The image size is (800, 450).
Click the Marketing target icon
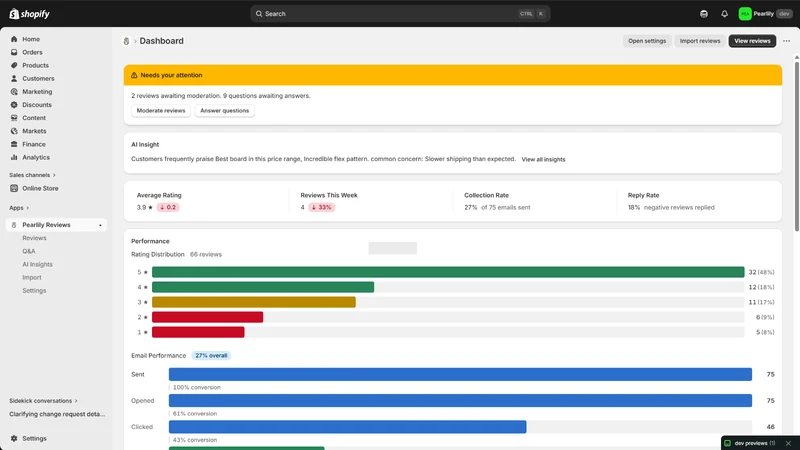(x=14, y=92)
